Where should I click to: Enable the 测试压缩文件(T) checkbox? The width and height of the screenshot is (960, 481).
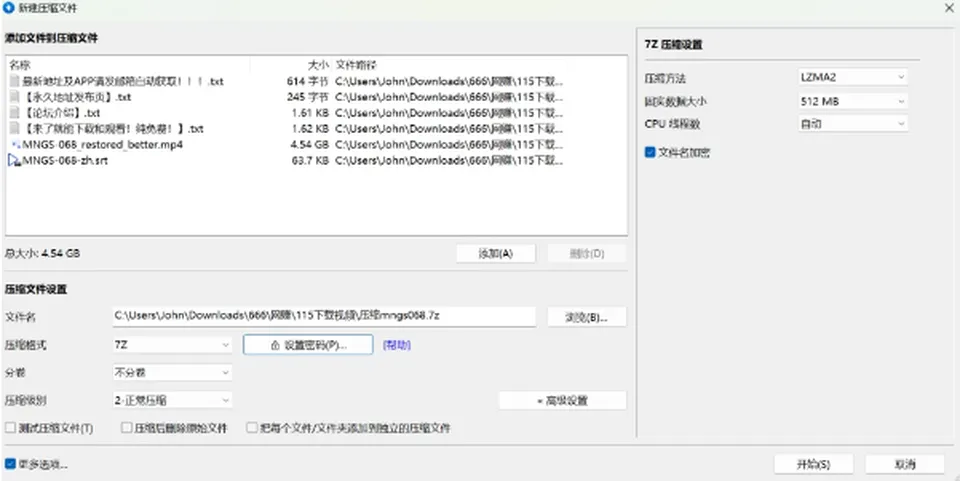[x=10, y=428]
